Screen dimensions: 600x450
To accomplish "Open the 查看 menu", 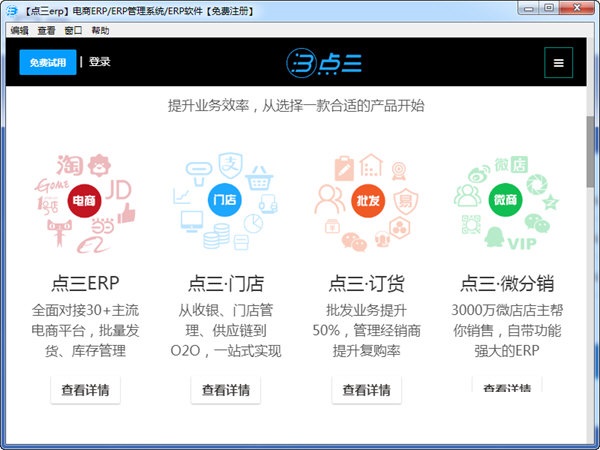I will (46, 30).
